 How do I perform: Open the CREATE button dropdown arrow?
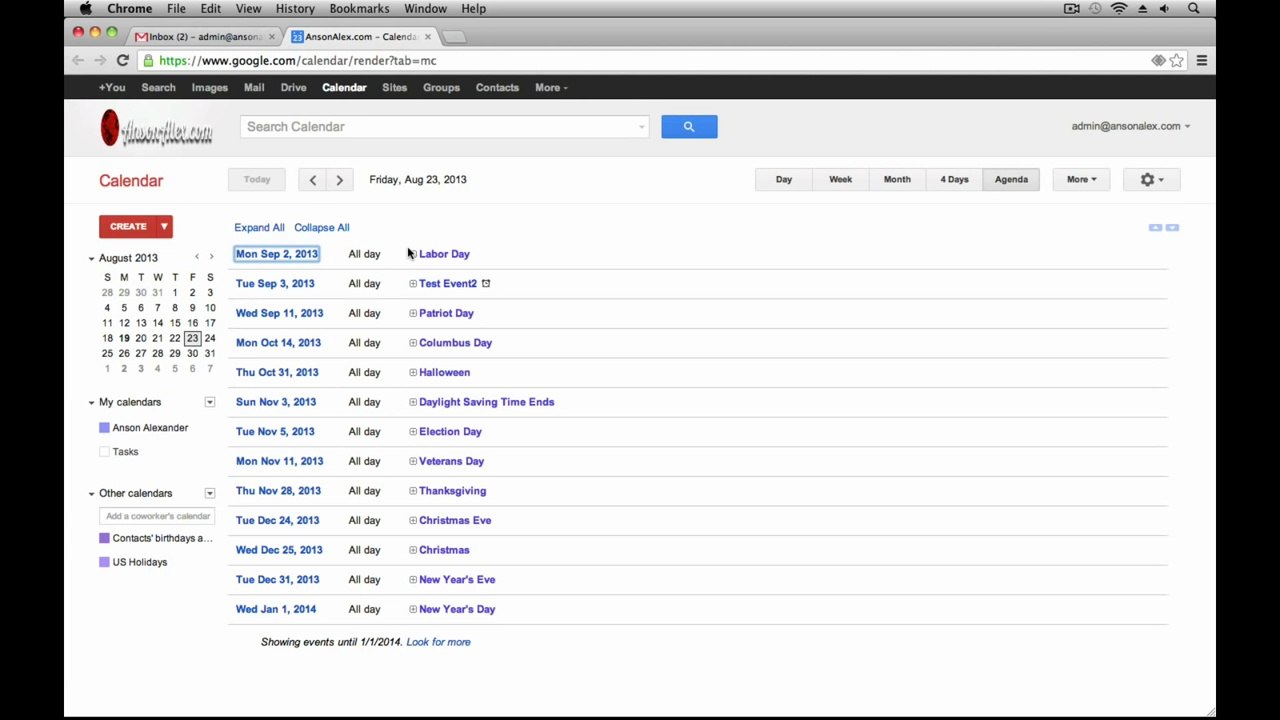click(164, 227)
